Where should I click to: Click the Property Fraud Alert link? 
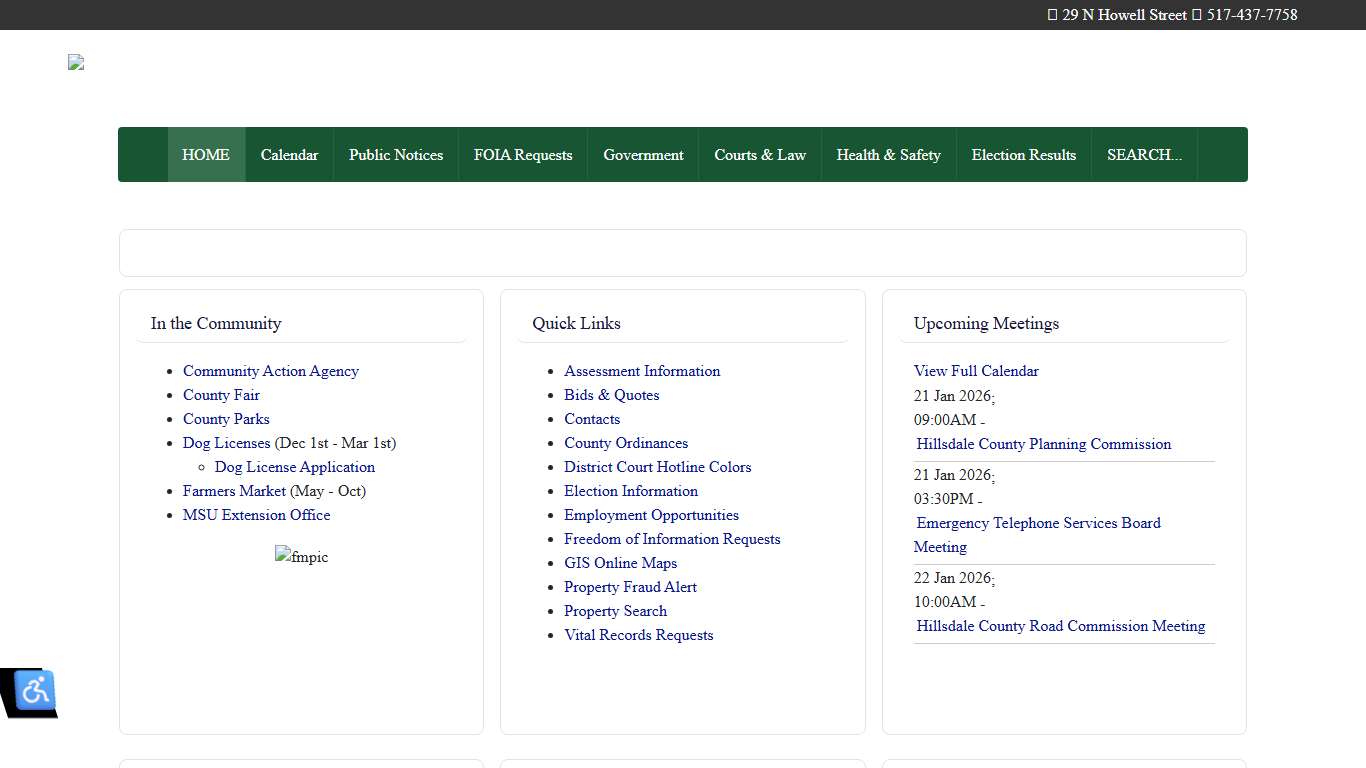[630, 587]
